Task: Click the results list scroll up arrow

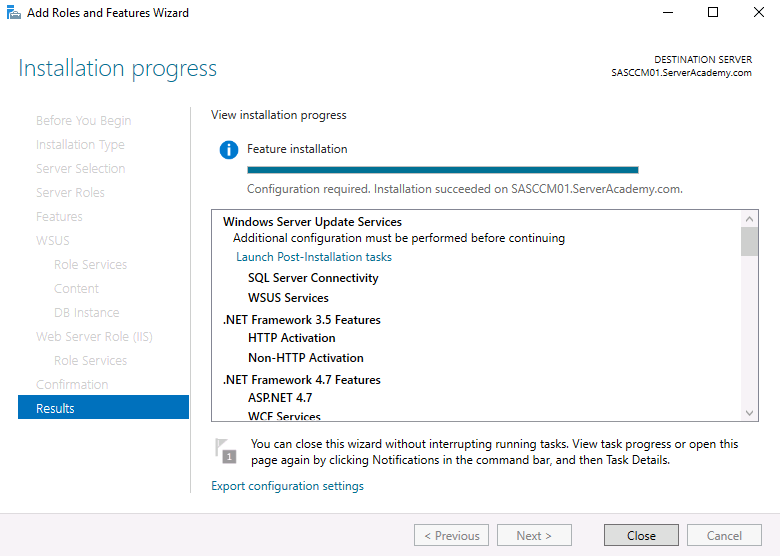Action: 750,219
